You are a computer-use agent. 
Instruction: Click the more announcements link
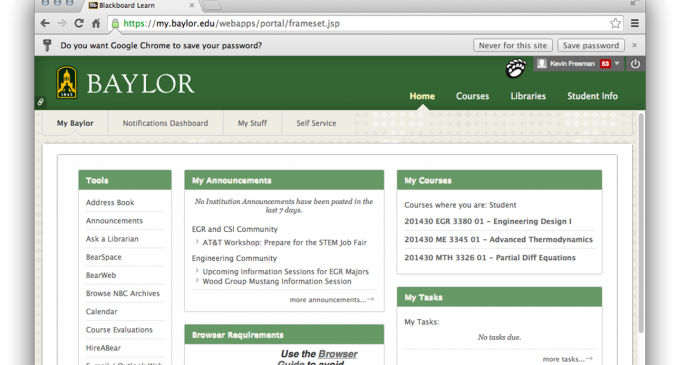pyautogui.click(x=332, y=300)
